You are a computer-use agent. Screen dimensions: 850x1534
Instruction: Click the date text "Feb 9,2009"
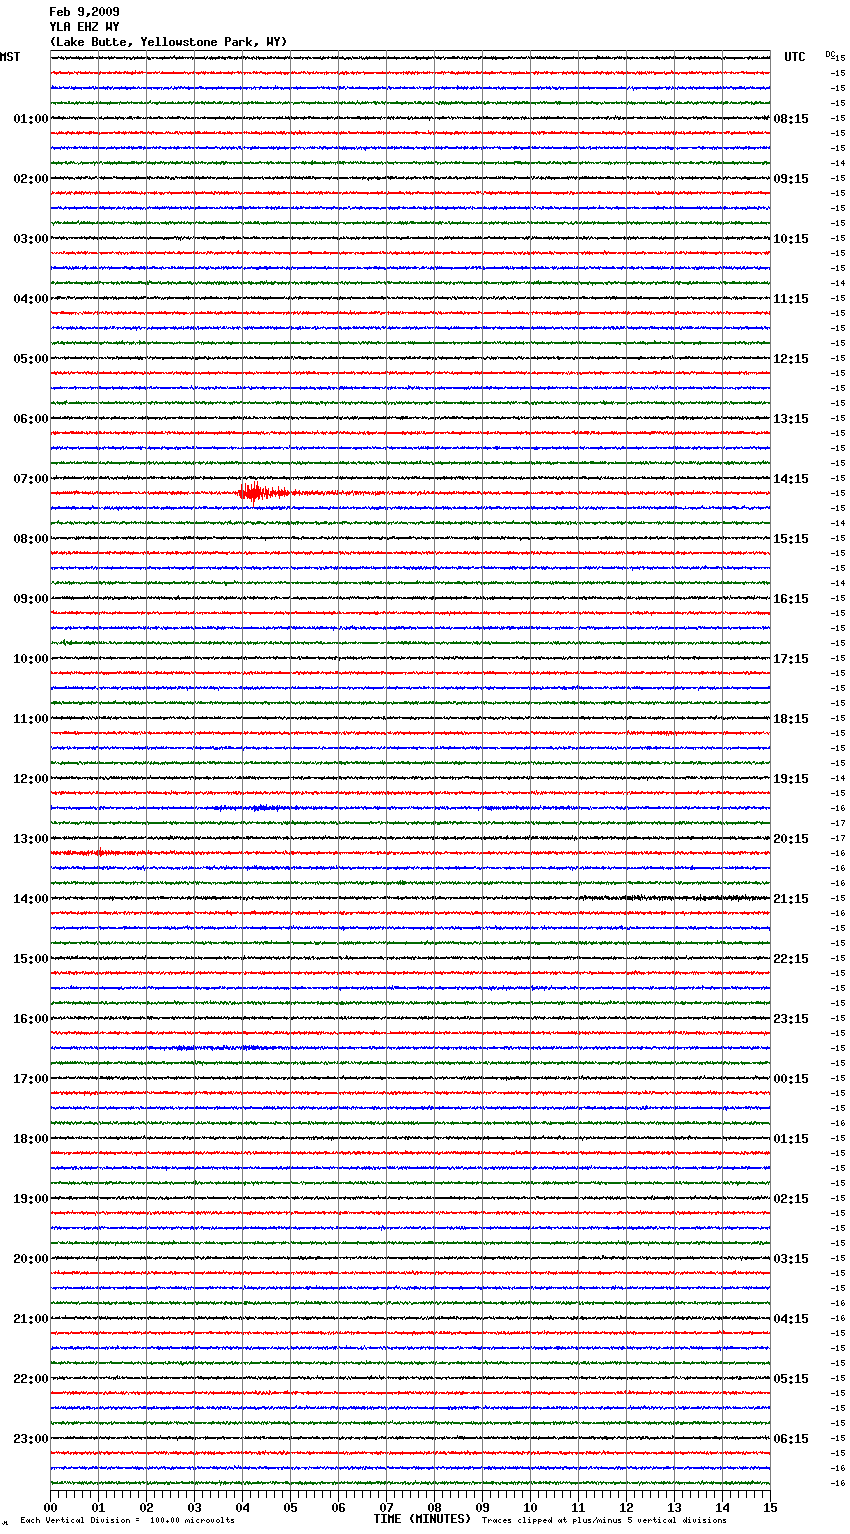pos(84,12)
